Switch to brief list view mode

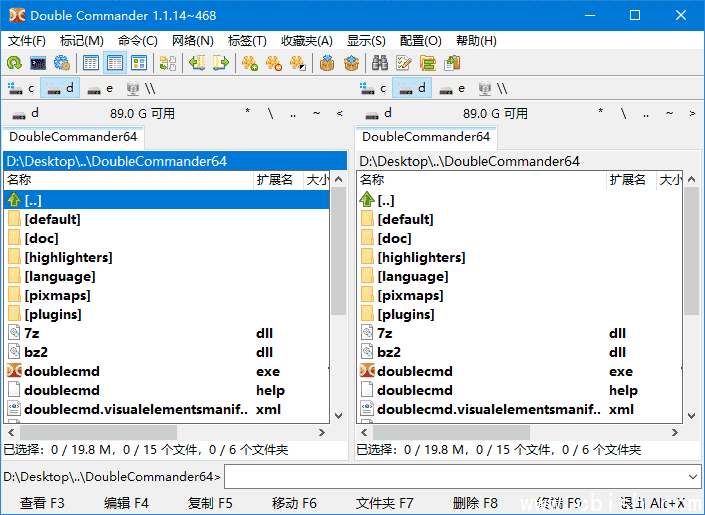click(91, 63)
